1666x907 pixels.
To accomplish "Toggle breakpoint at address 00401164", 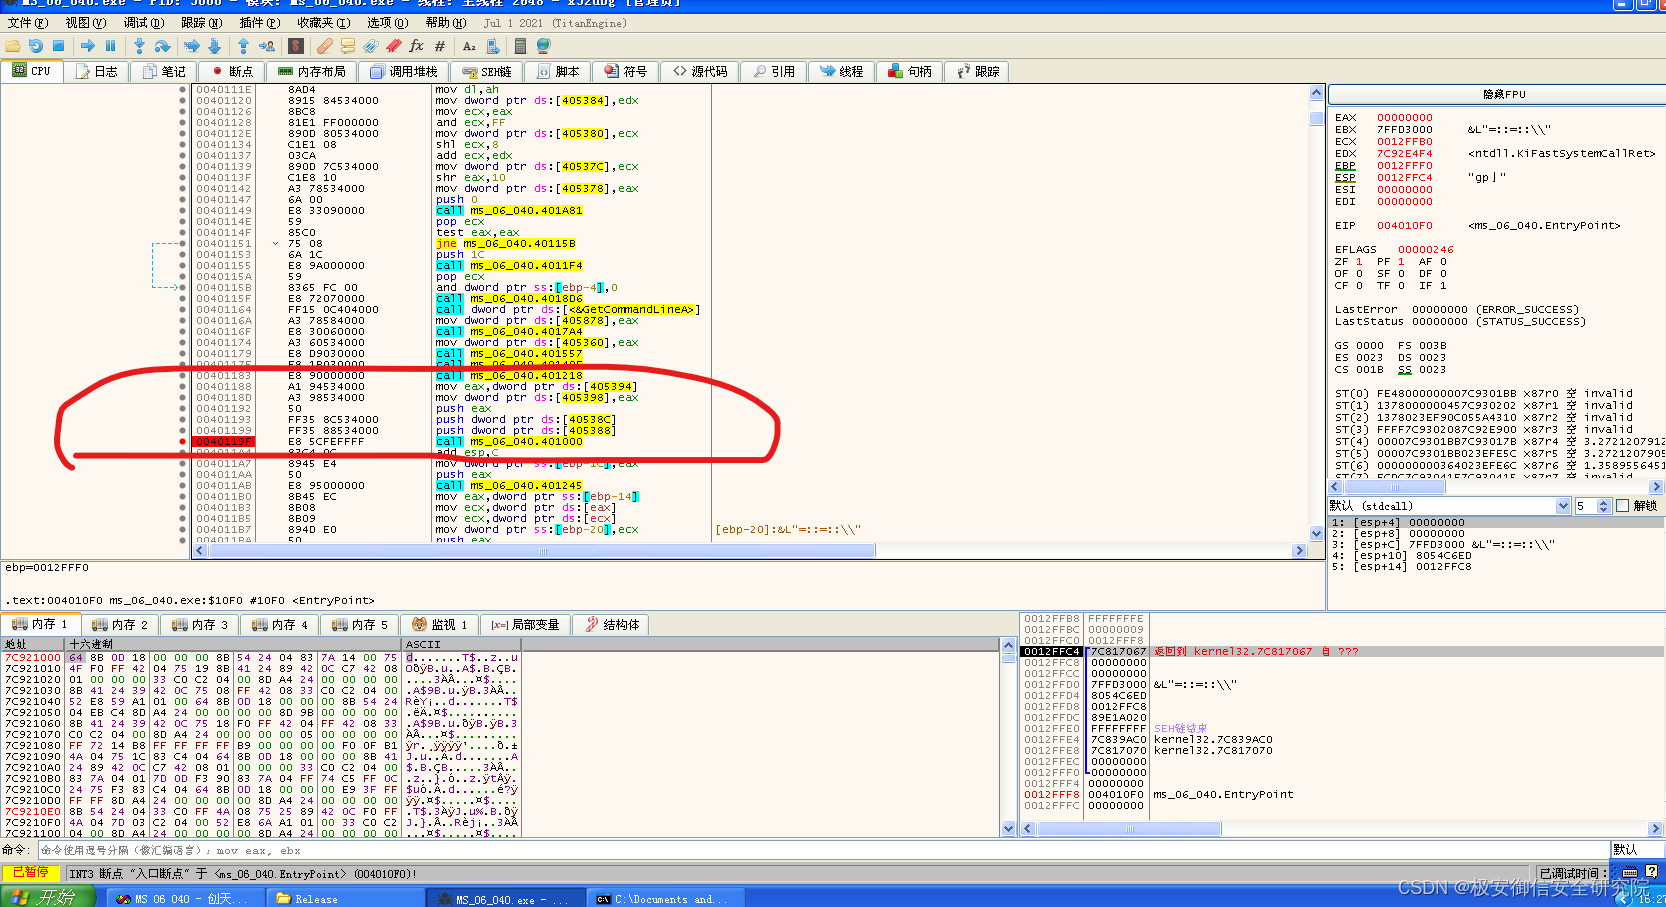I will 182,309.
